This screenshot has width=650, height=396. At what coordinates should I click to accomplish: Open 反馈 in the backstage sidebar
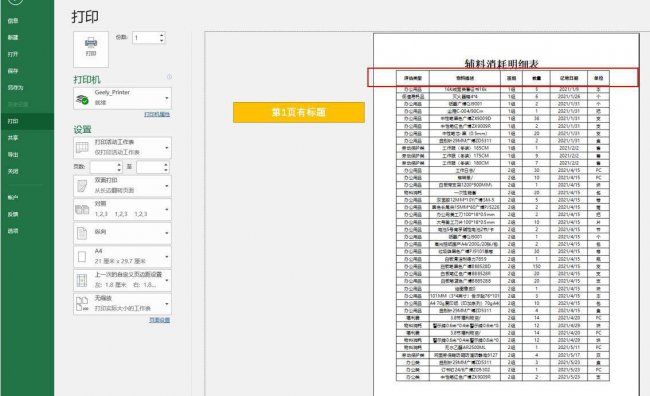coord(13,214)
